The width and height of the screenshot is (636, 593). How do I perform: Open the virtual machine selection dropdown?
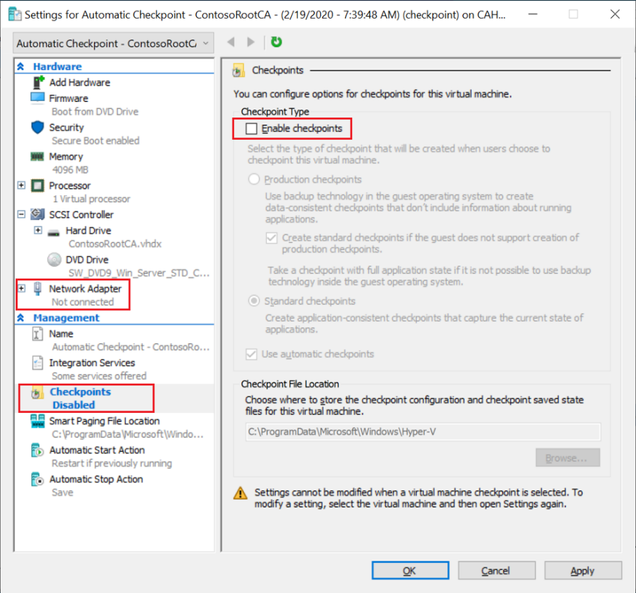113,43
